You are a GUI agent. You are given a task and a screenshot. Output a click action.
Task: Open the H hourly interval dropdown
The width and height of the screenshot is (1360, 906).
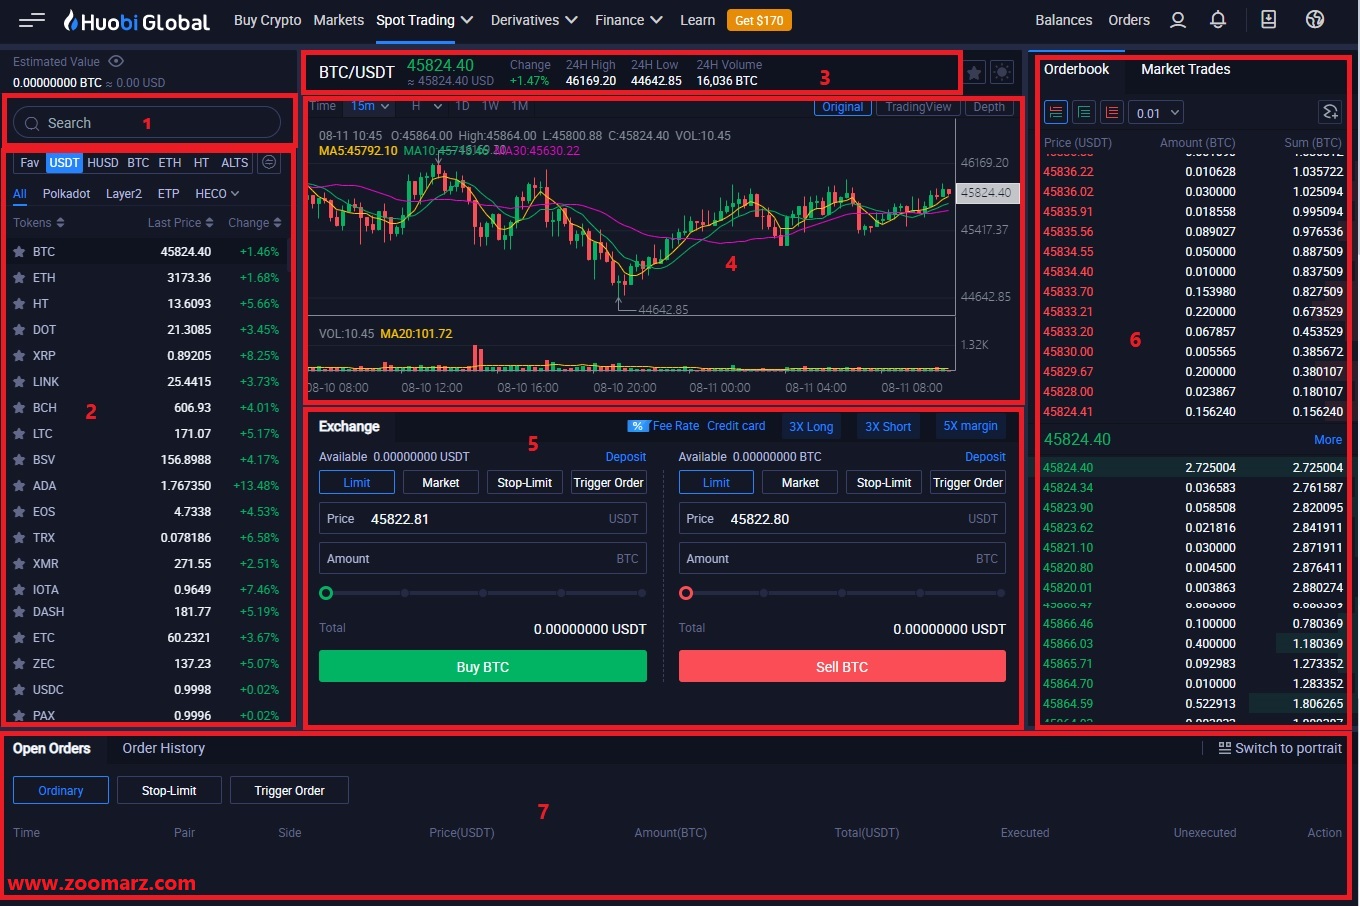click(x=426, y=106)
